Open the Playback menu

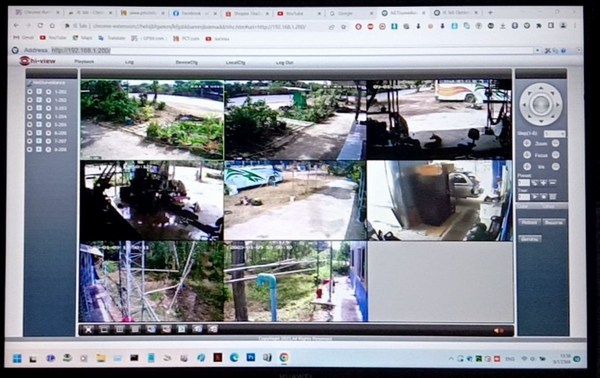point(84,62)
